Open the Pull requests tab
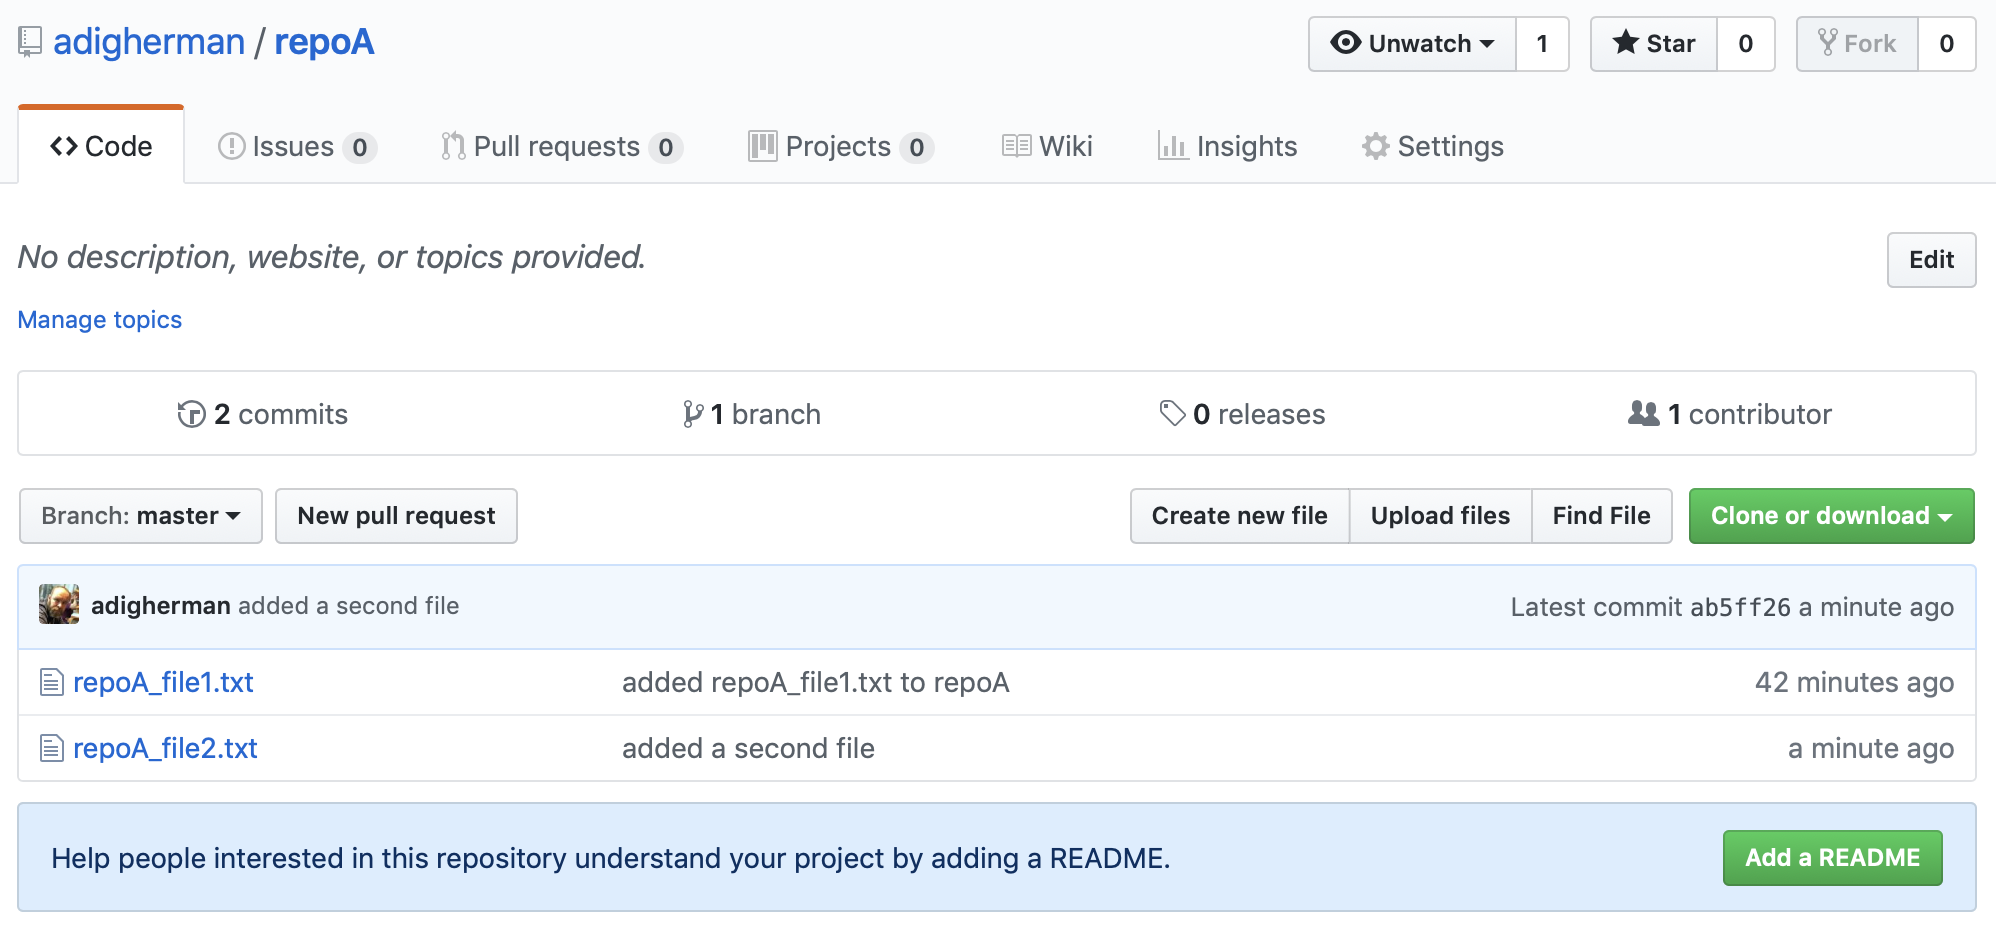Viewport: 1996px width, 928px height. [x=561, y=146]
